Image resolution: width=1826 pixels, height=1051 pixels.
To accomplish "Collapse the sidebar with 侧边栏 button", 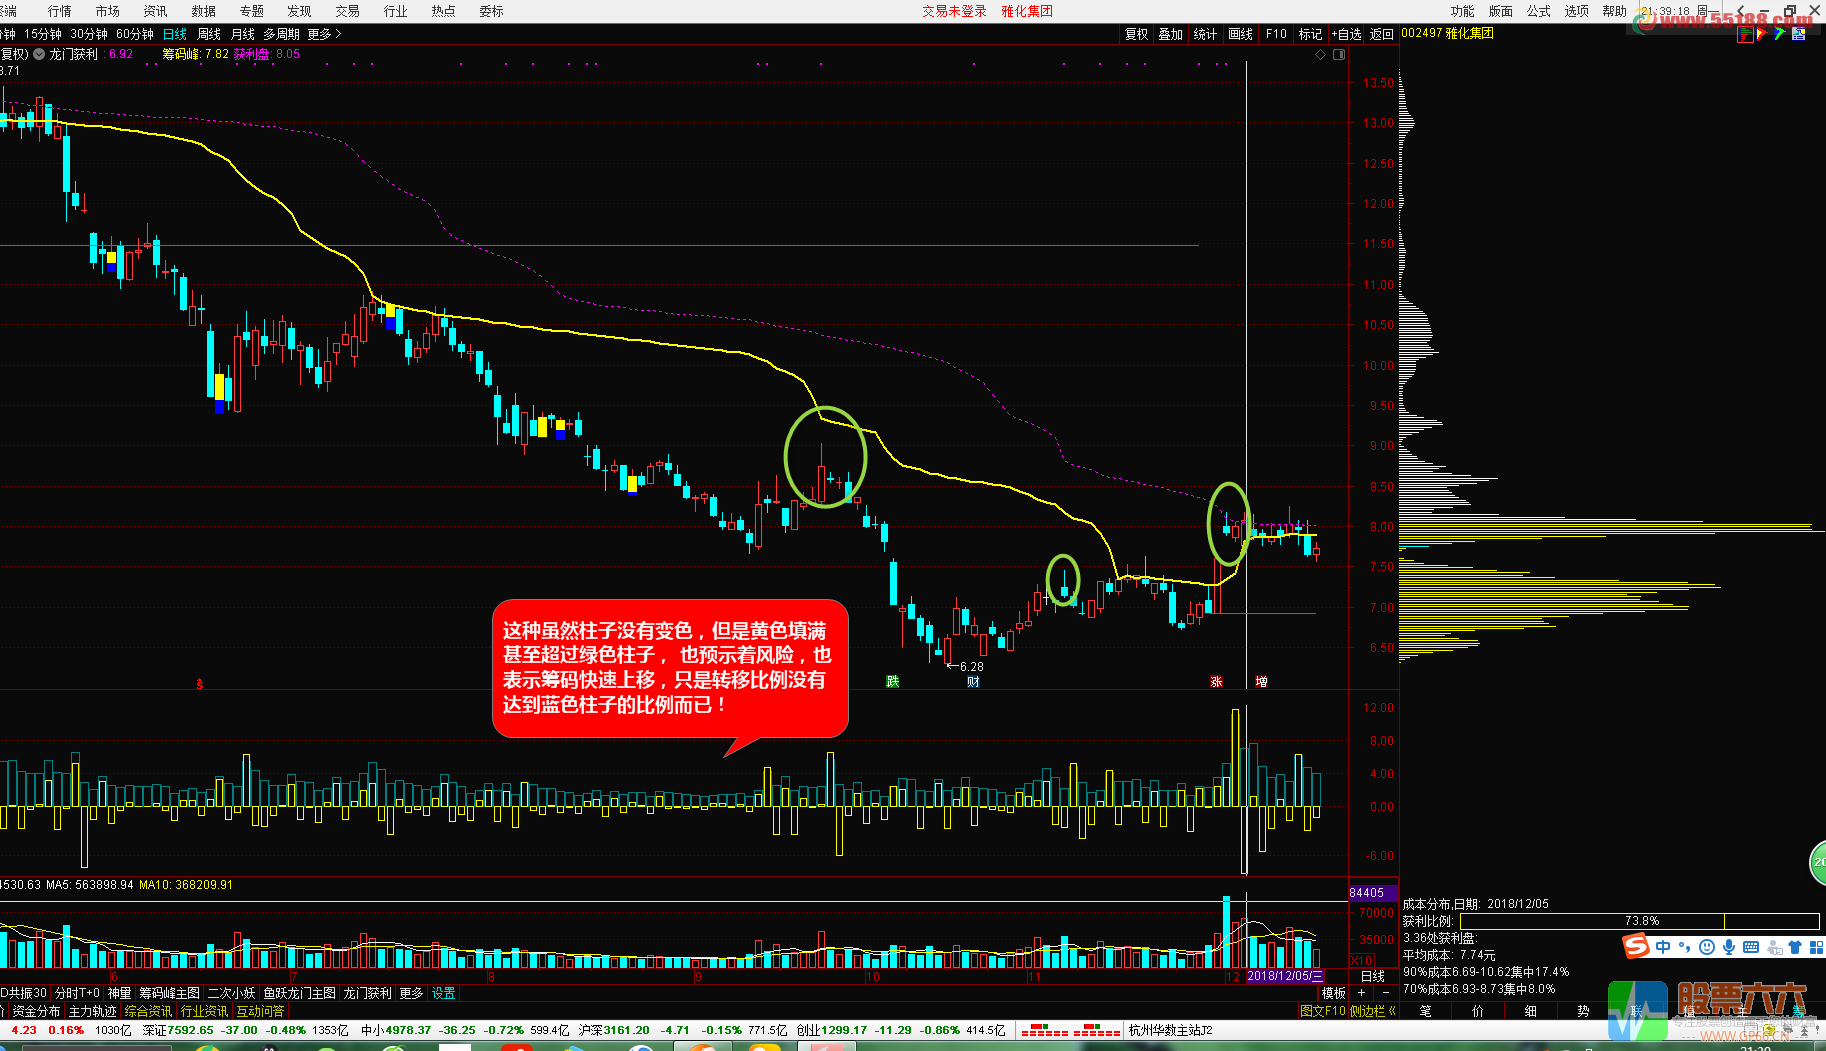I will 1372,1011.
